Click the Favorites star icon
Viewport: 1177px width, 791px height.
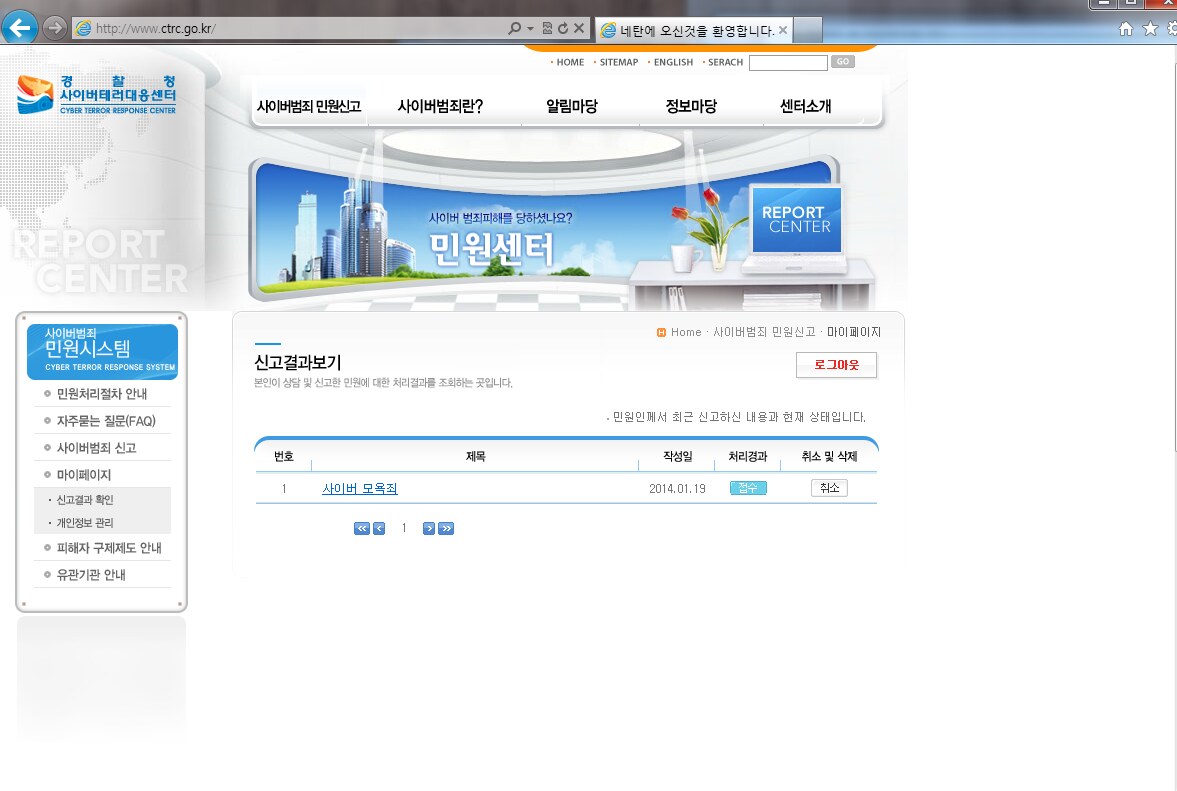(x=1150, y=29)
